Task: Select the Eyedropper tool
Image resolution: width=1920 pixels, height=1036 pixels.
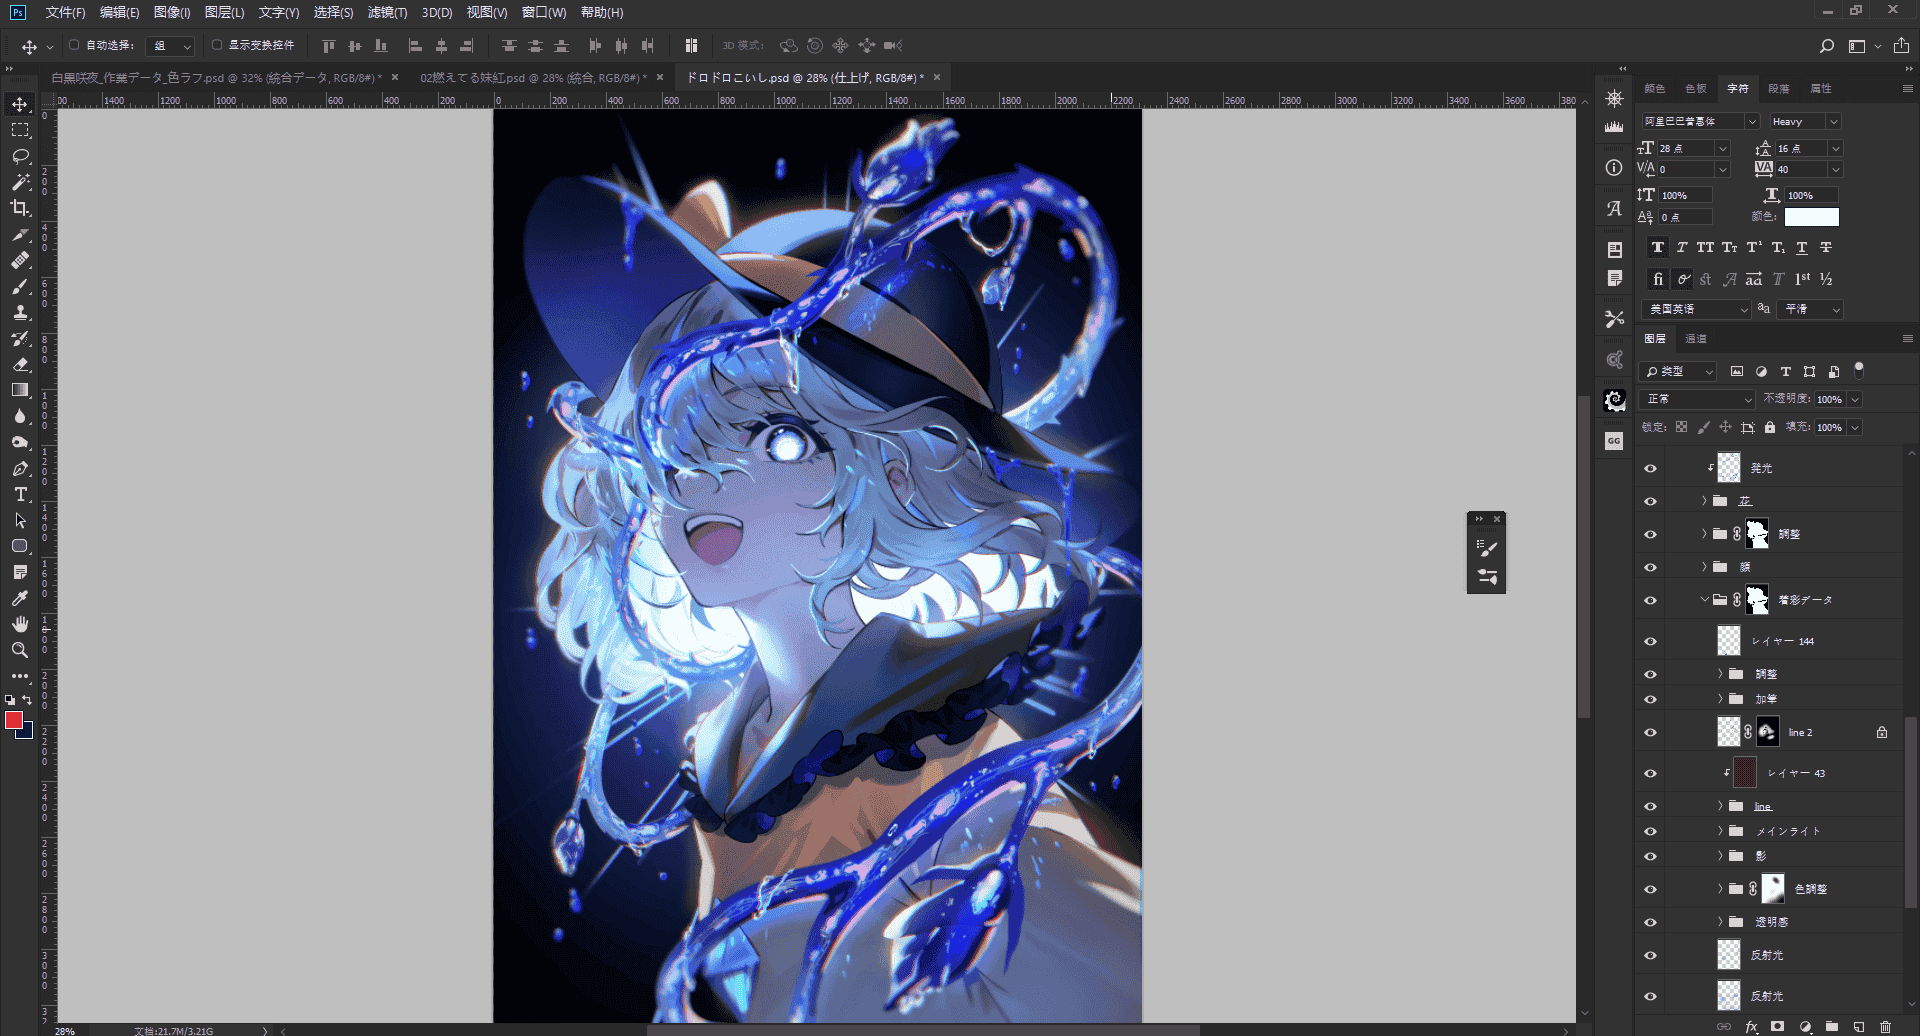Action: [20, 598]
